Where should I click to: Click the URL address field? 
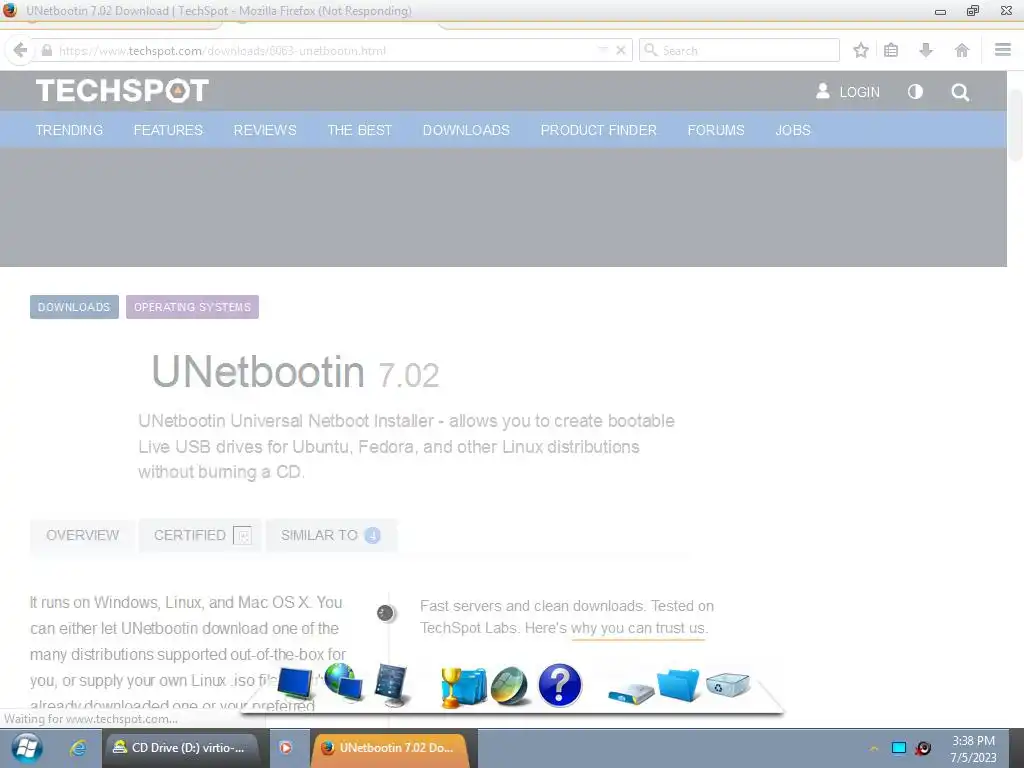click(x=327, y=50)
